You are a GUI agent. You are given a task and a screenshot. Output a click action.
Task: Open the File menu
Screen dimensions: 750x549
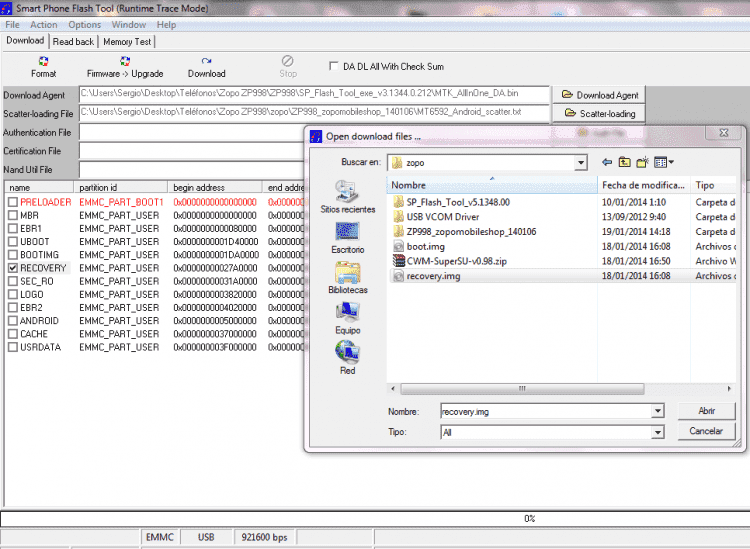tap(12, 25)
